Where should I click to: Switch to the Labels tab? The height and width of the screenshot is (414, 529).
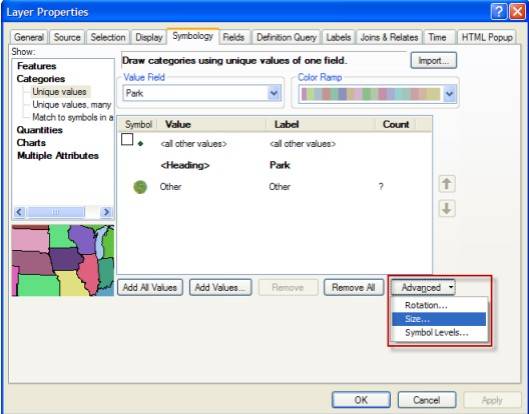(338, 37)
